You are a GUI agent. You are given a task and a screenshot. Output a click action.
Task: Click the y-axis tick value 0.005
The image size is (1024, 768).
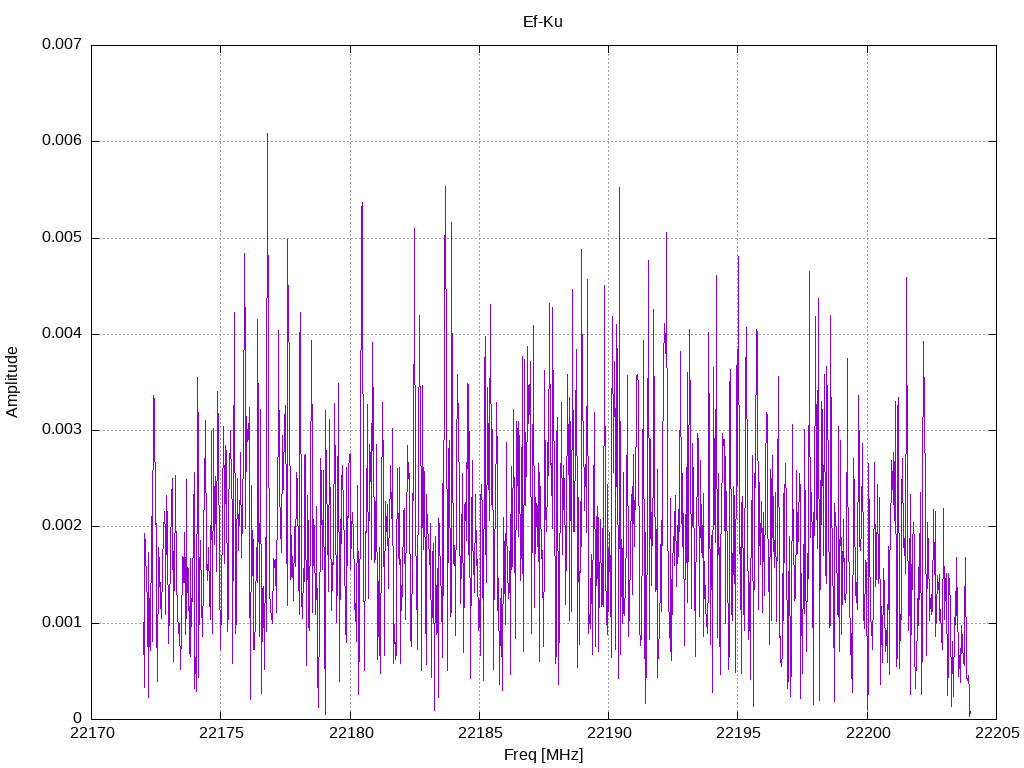[x=62, y=237]
